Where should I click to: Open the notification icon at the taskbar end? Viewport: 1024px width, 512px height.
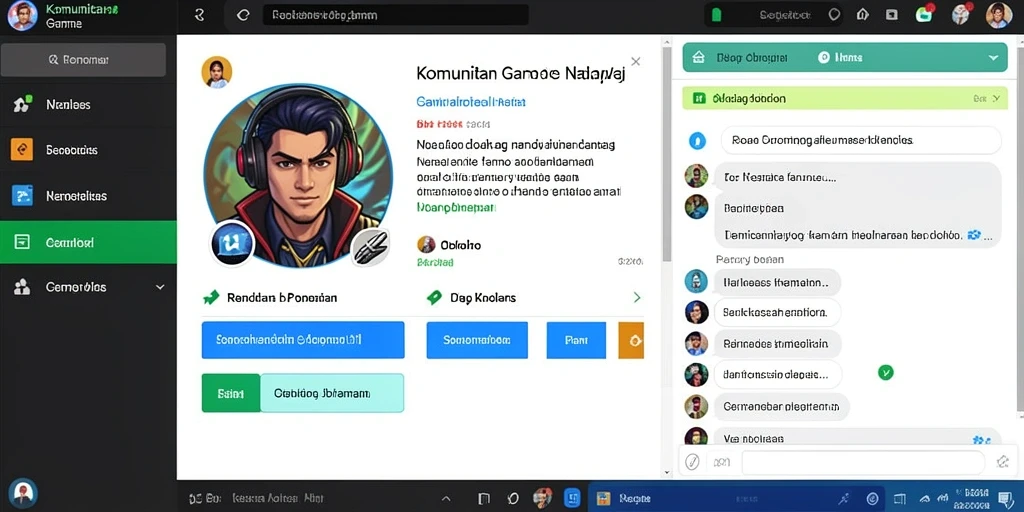[x=1007, y=499]
